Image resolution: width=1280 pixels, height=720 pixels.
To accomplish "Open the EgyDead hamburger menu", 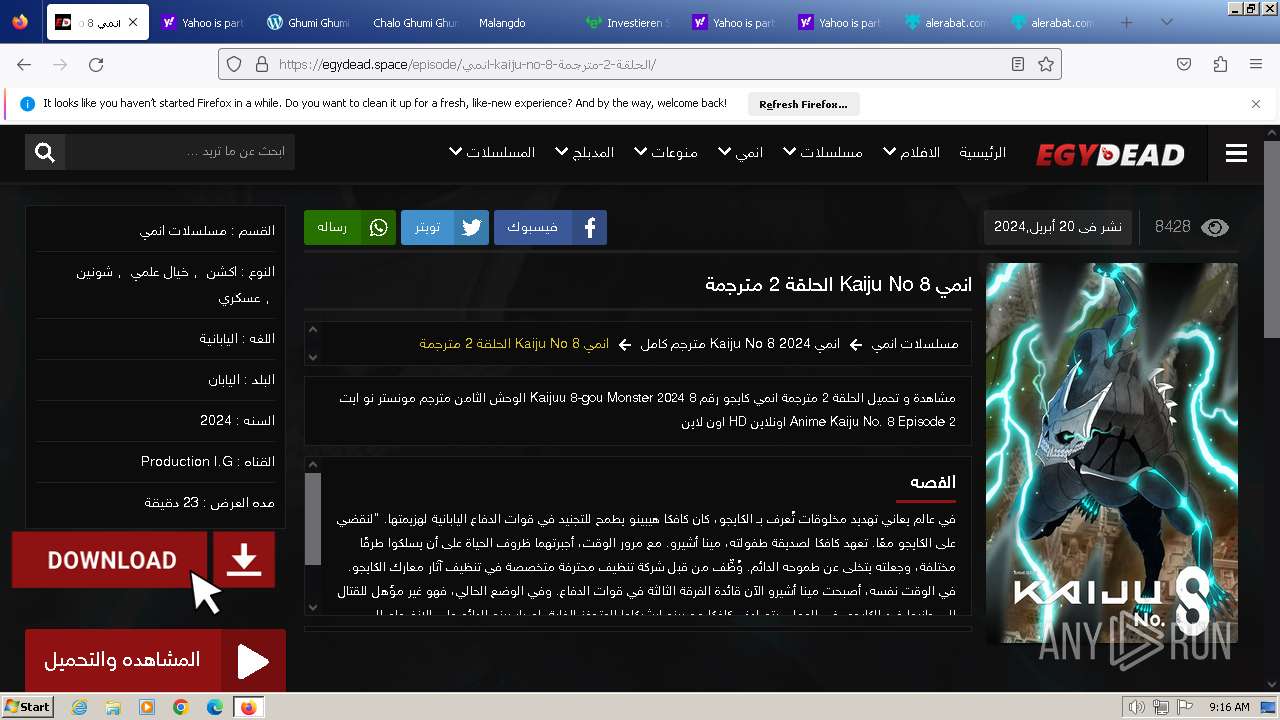I will (x=1236, y=153).
